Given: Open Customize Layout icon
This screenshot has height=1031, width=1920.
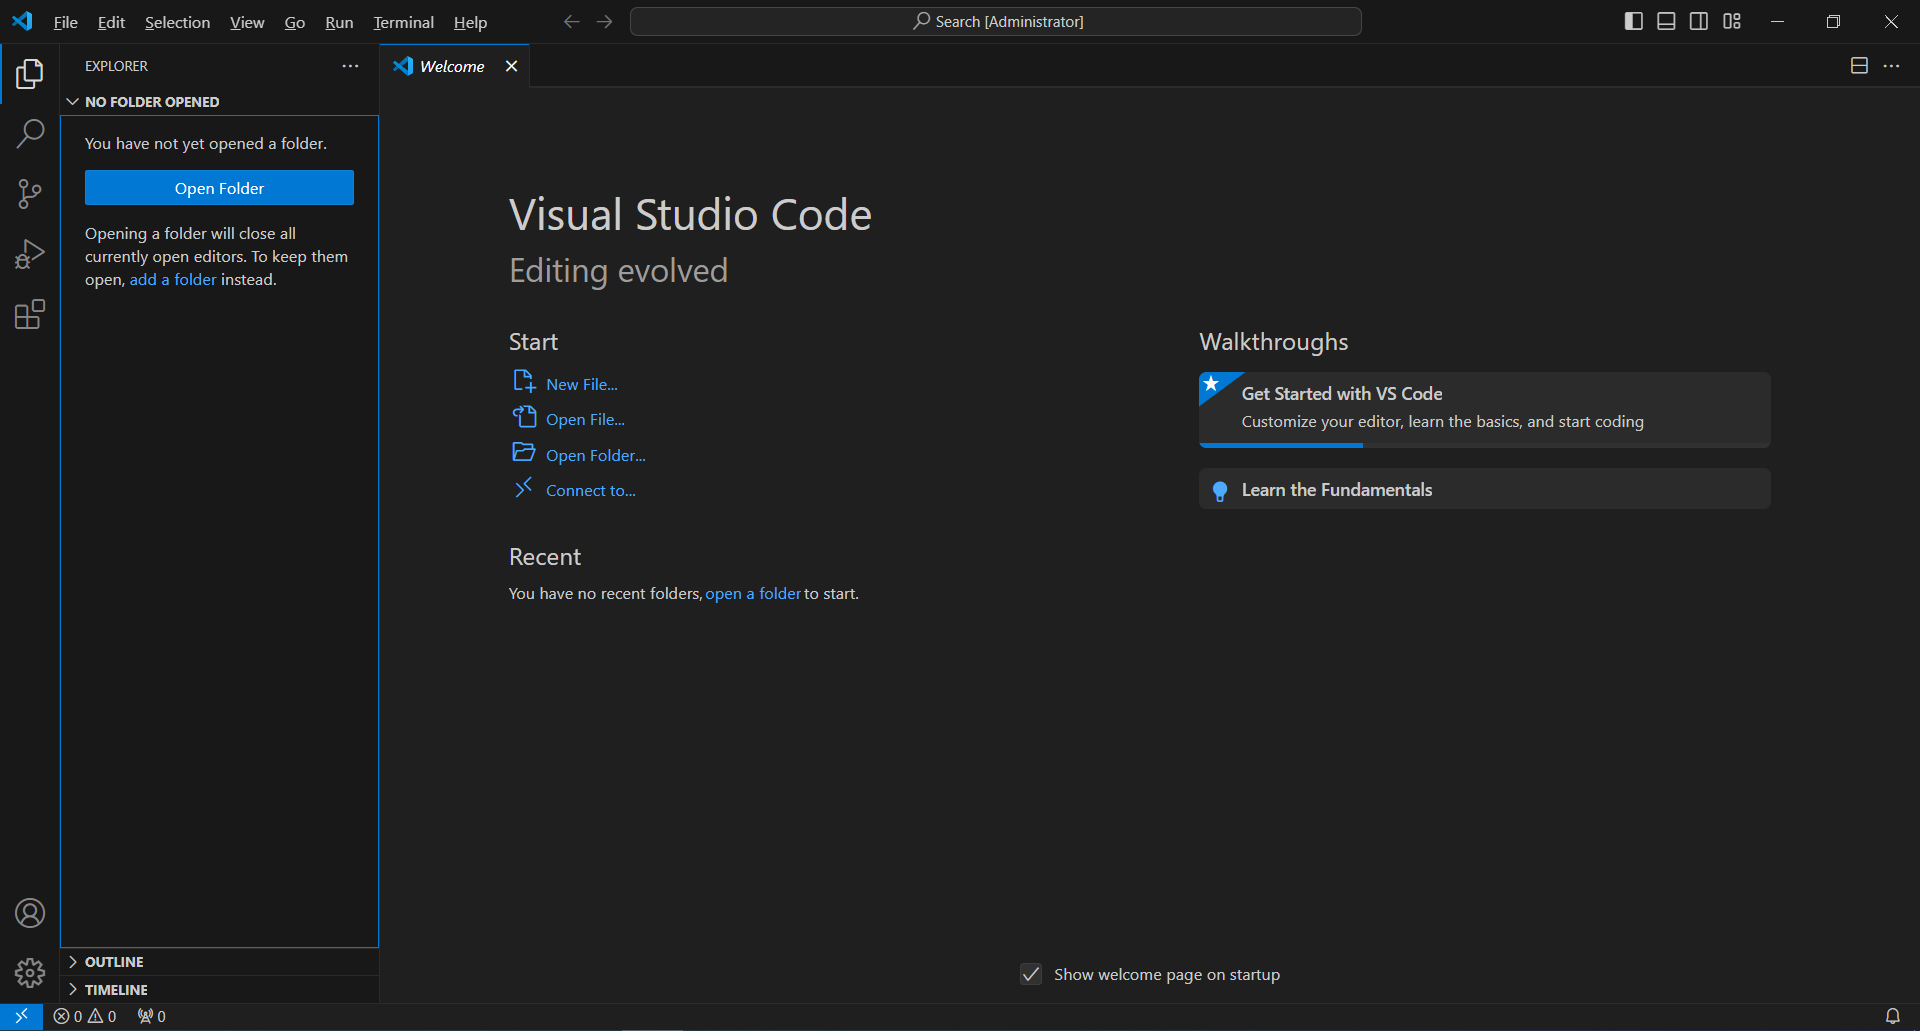Looking at the screenshot, I should point(1732,21).
